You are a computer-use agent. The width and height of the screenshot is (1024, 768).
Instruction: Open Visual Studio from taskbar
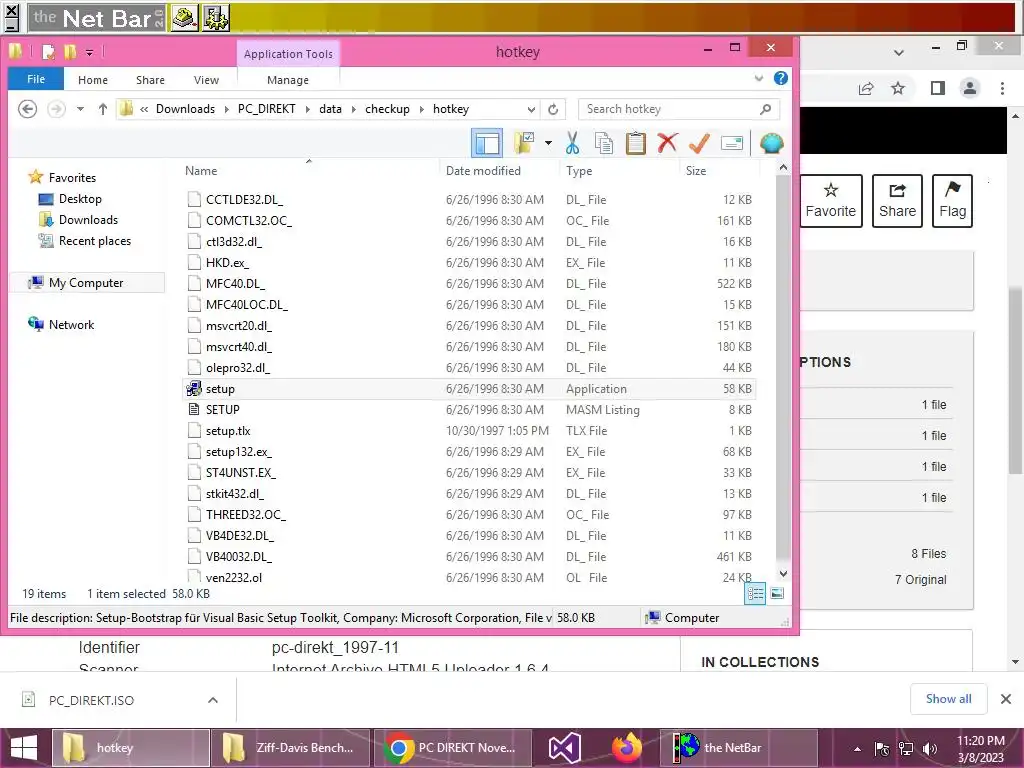coord(564,748)
